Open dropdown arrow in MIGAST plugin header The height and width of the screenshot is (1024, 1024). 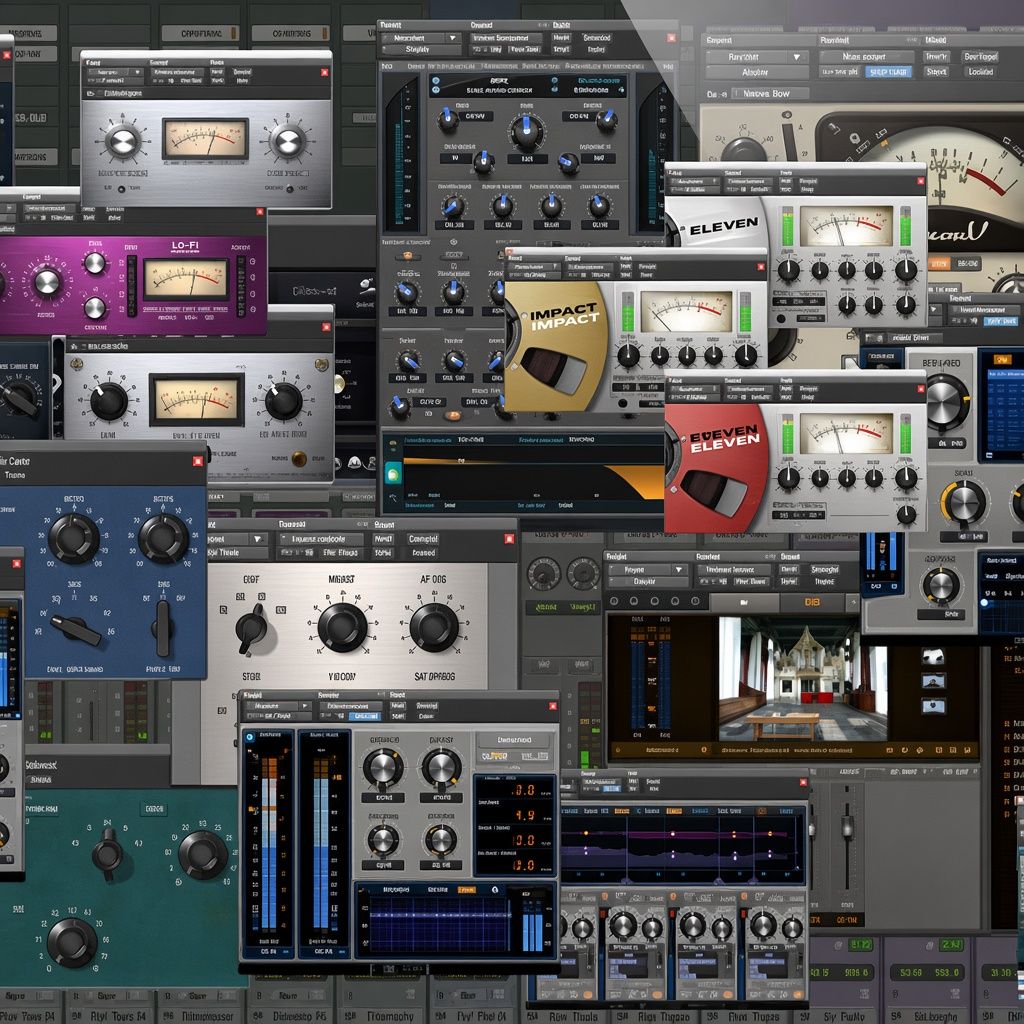257,539
